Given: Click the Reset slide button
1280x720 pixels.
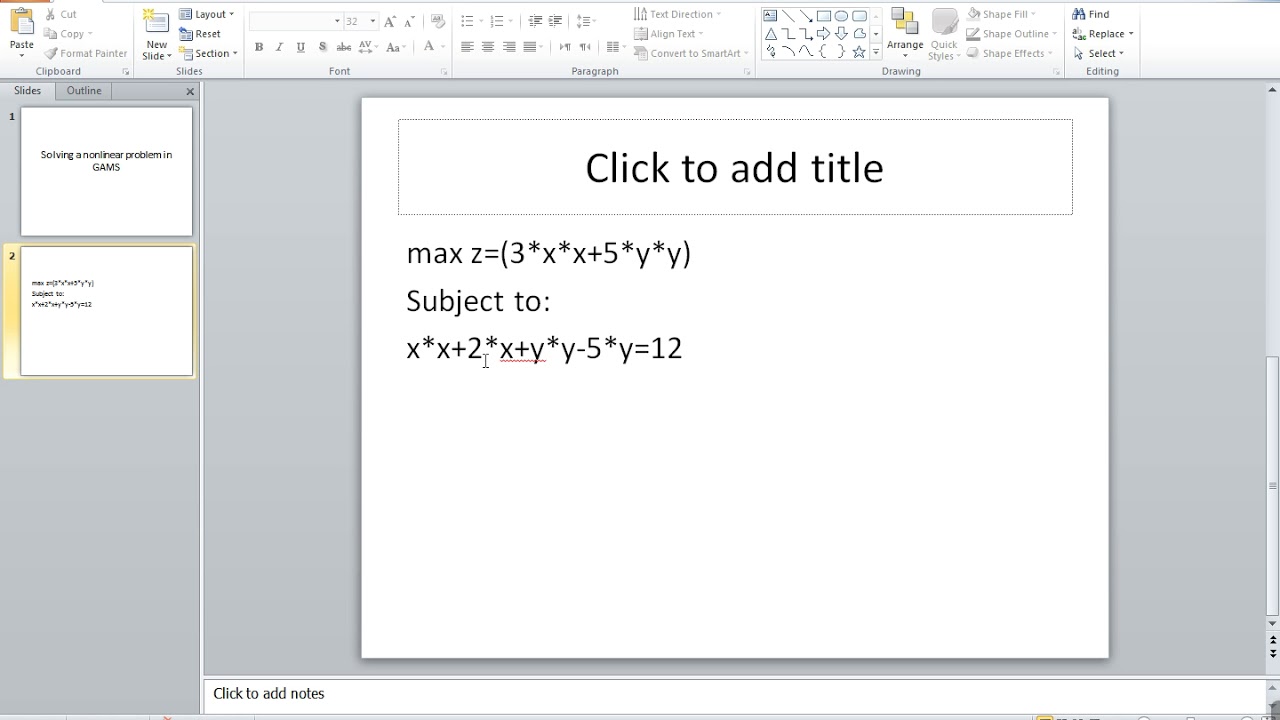Looking at the screenshot, I should pos(201,34).
